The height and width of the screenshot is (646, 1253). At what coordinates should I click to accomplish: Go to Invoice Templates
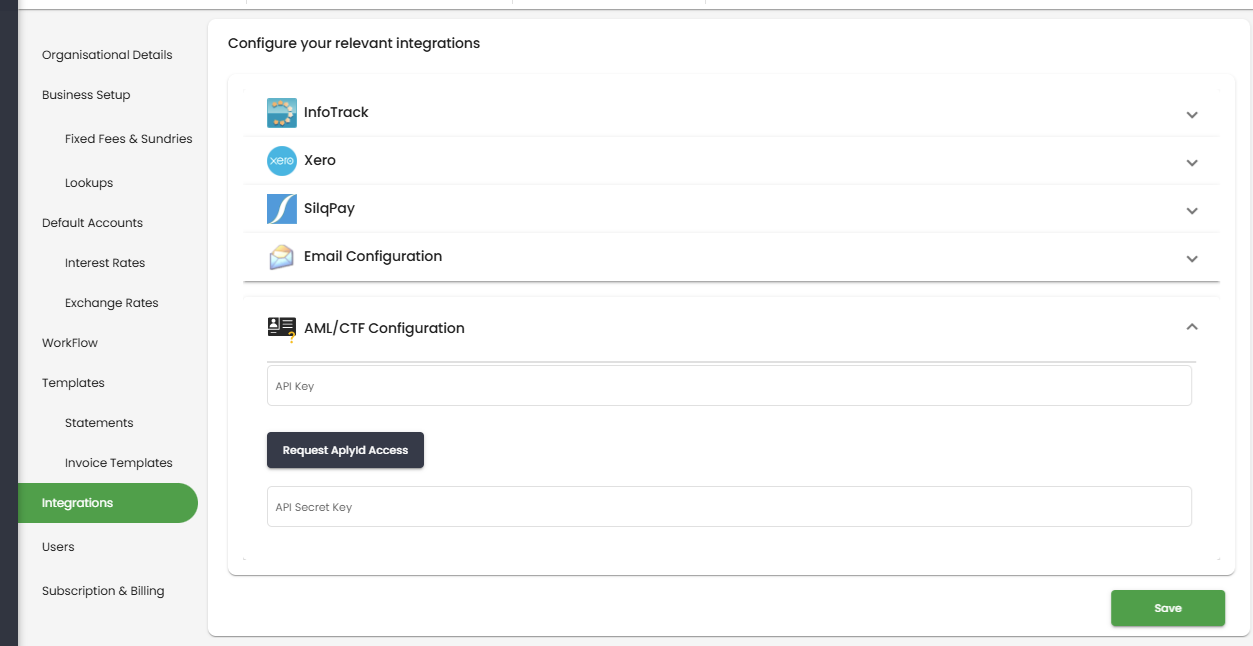[x=118, y=463]
